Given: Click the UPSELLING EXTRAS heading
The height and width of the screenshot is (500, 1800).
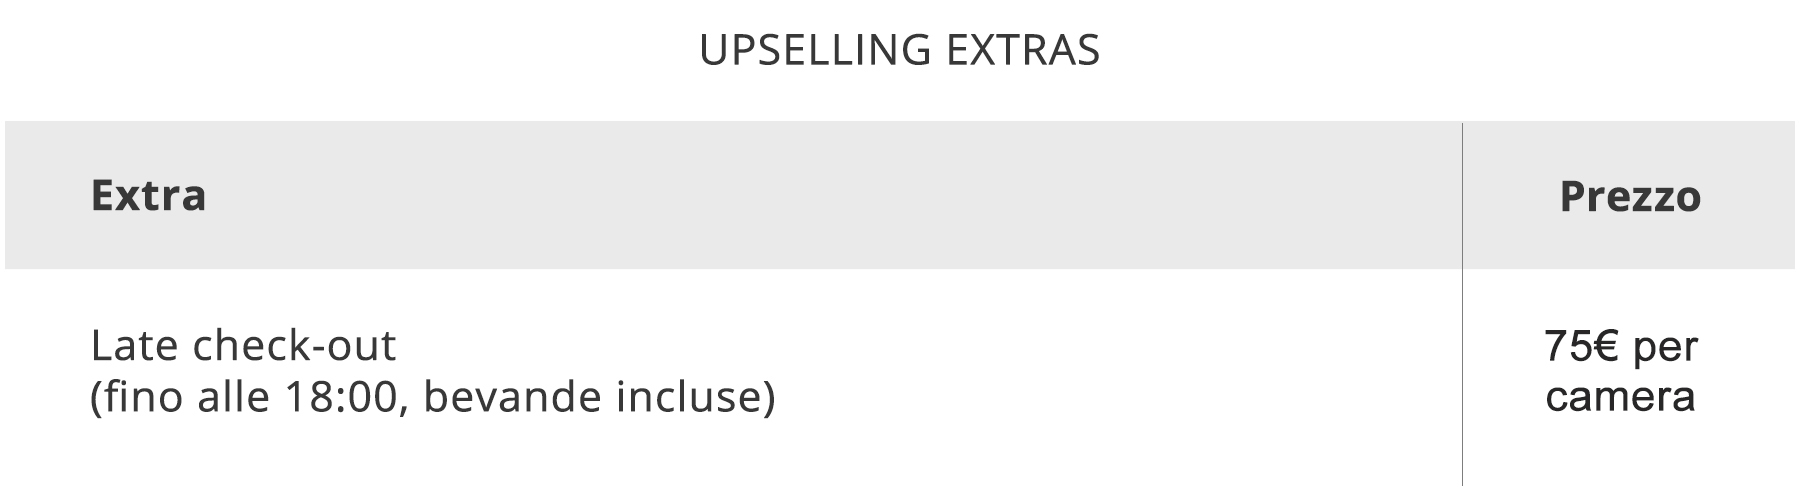Looking at the screenshot, I should 899,50.
